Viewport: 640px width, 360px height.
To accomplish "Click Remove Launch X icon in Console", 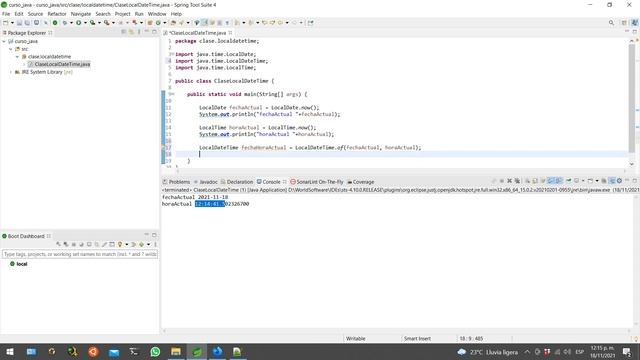I will pyautogui.click(x=509, y=181).
